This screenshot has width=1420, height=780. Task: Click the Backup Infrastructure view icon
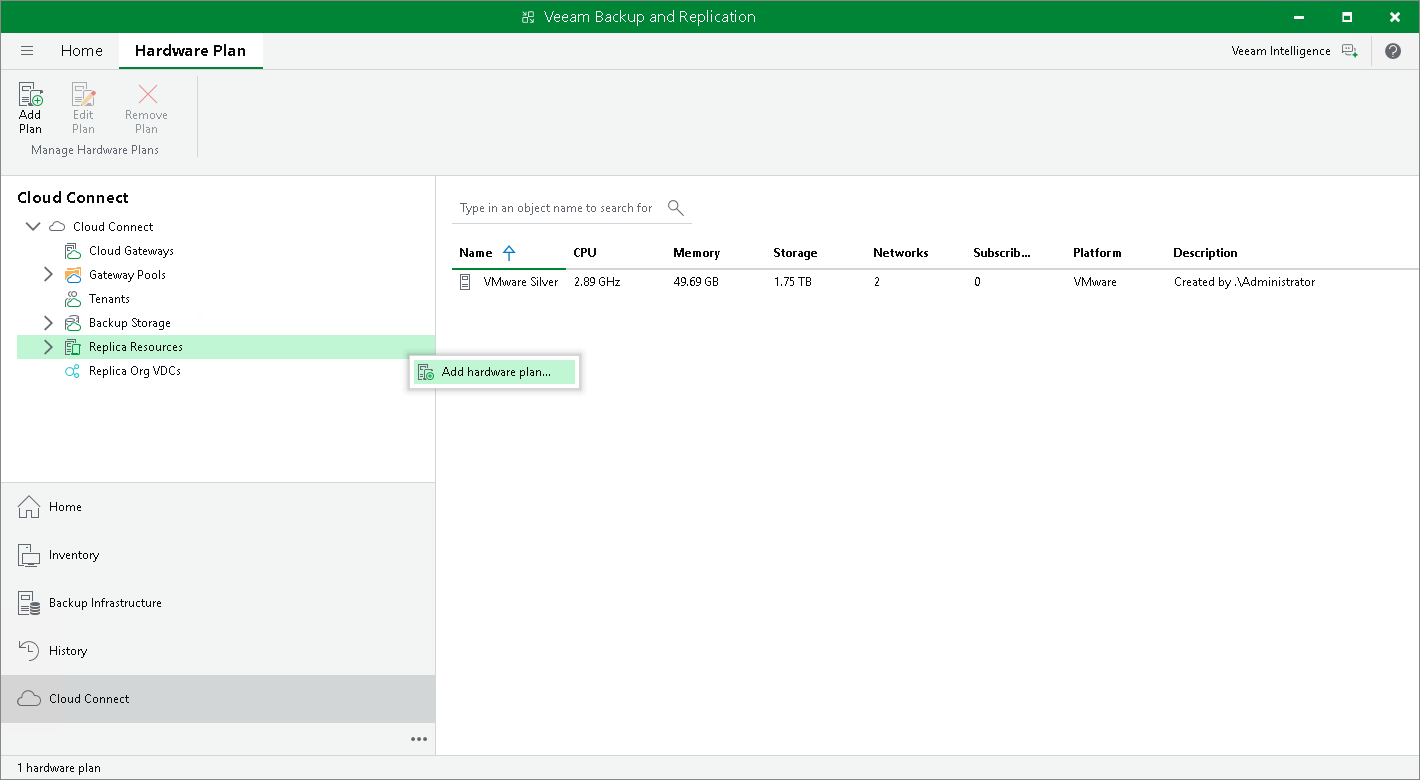[x=30, y=603]
